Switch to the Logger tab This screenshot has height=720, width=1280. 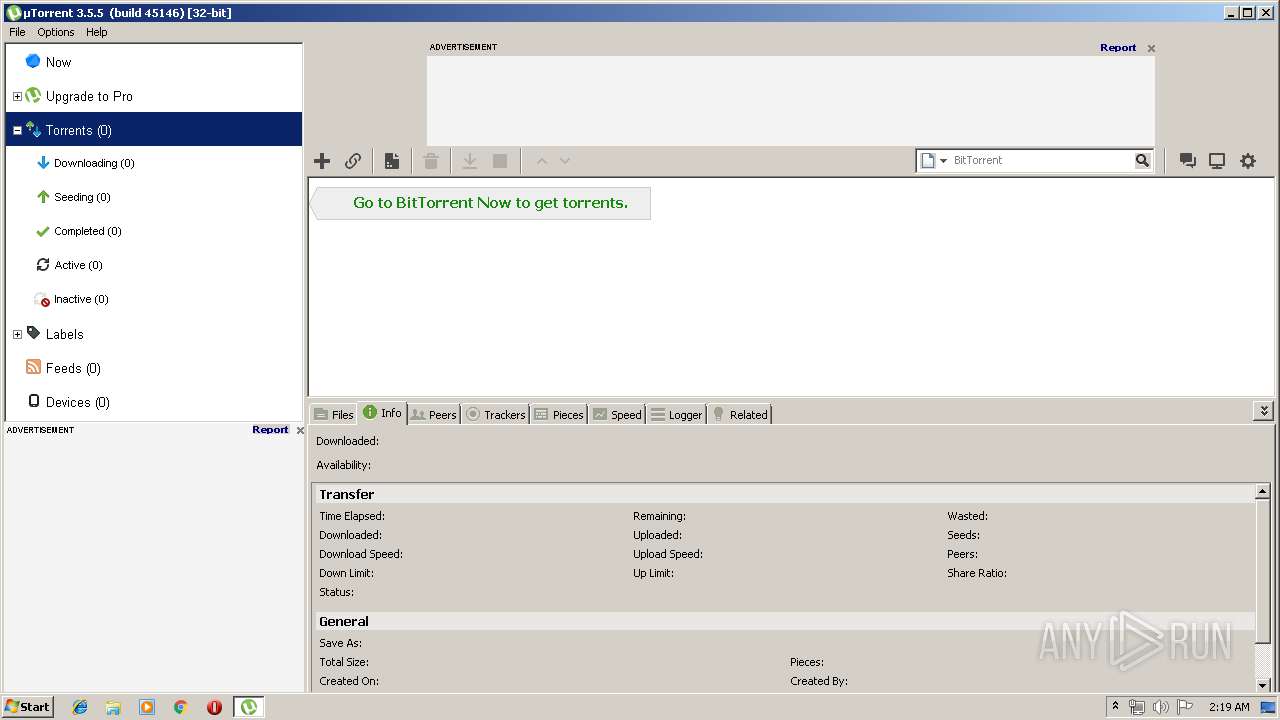(677, 414)
